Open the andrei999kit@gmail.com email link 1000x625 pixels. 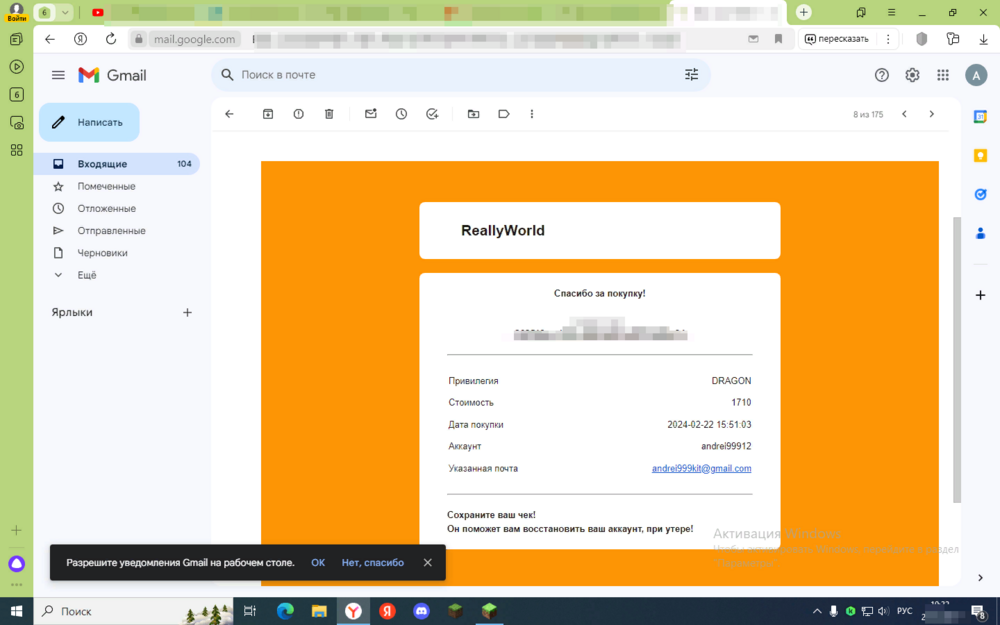pos(702,468)
